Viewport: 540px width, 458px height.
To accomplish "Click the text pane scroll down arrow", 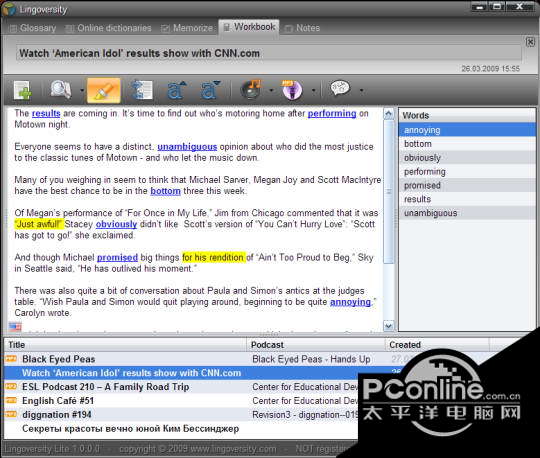I will click(388, 325).
